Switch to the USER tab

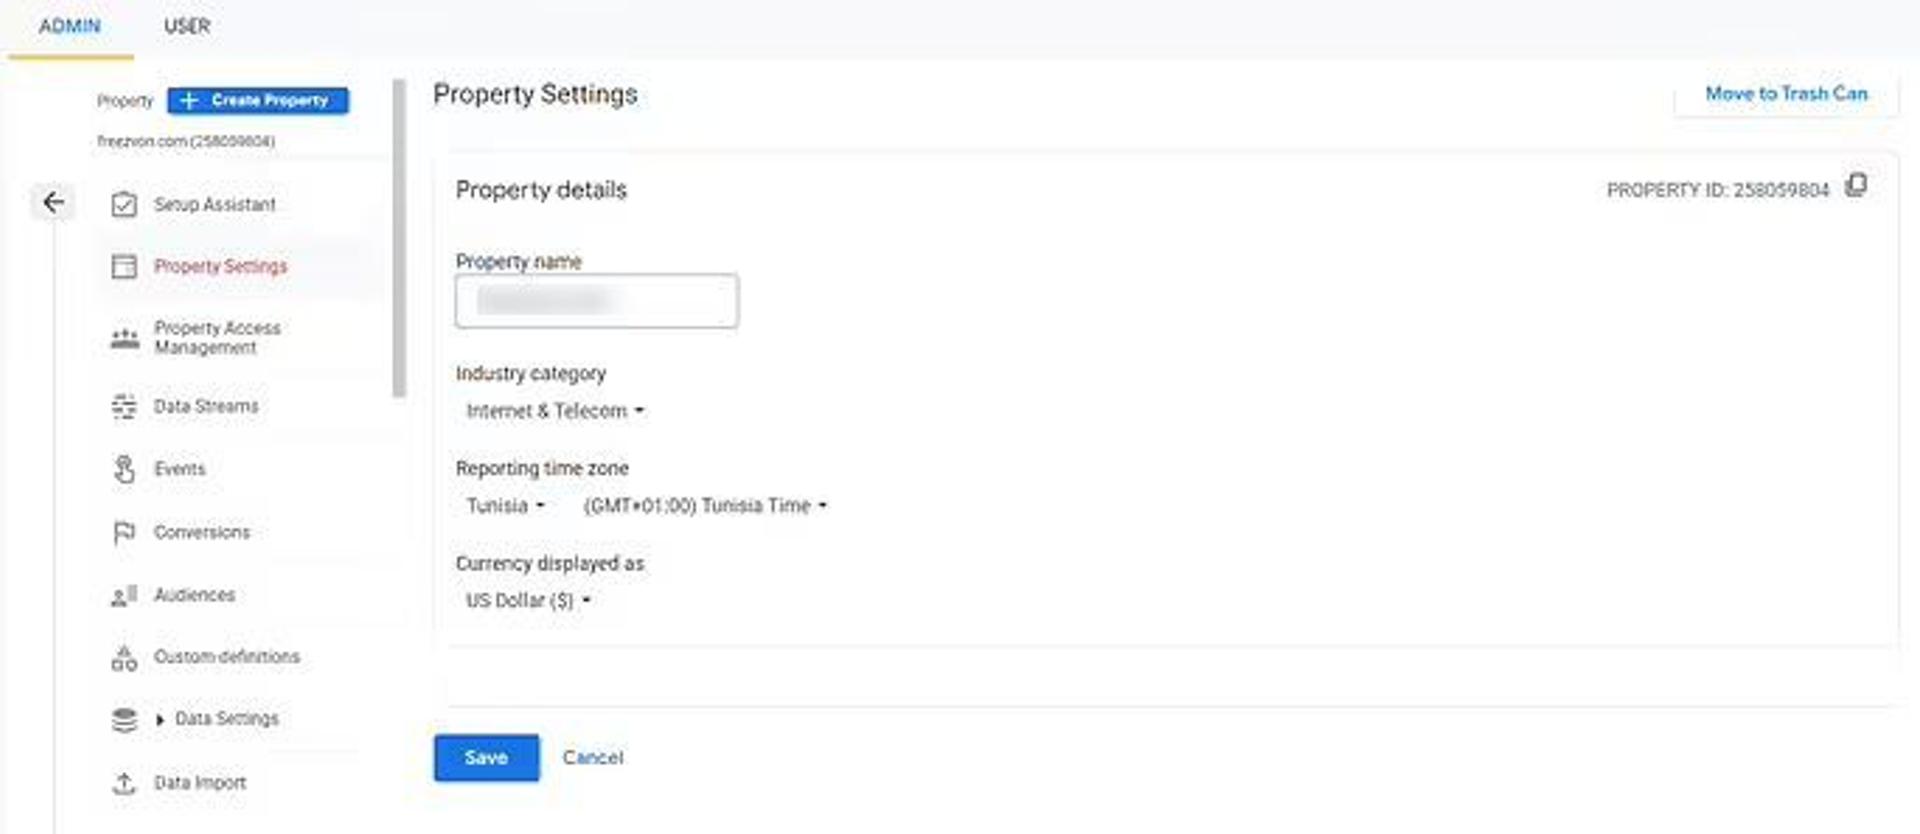[187, 27]
